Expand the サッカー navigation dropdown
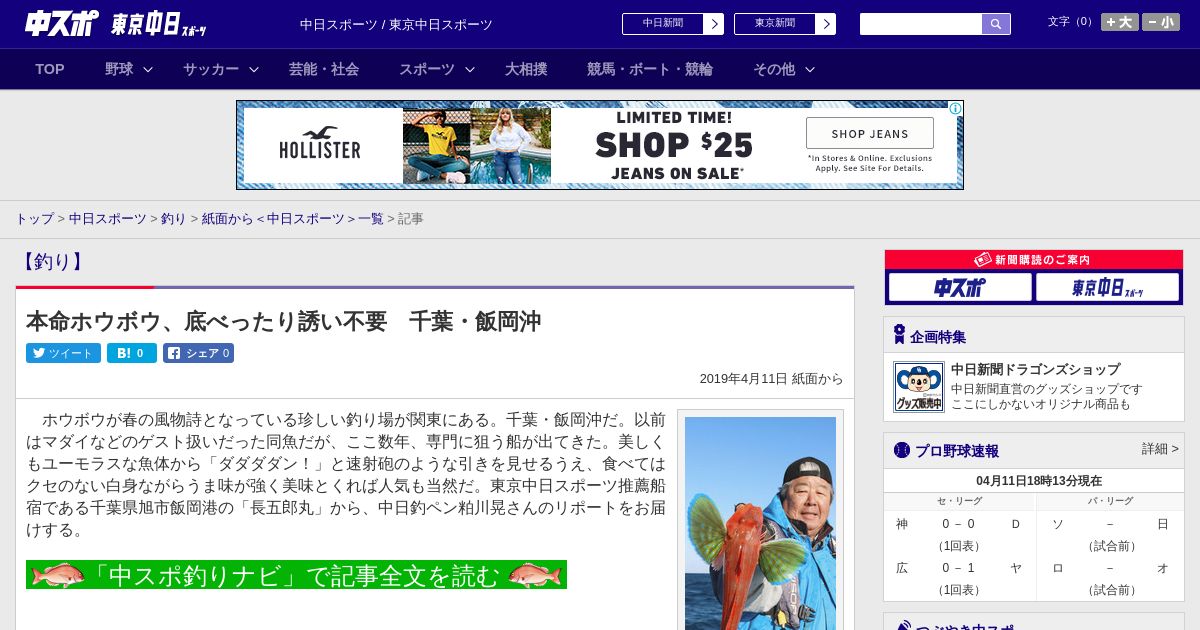The image size is (1200, 630). coord(221,69)
